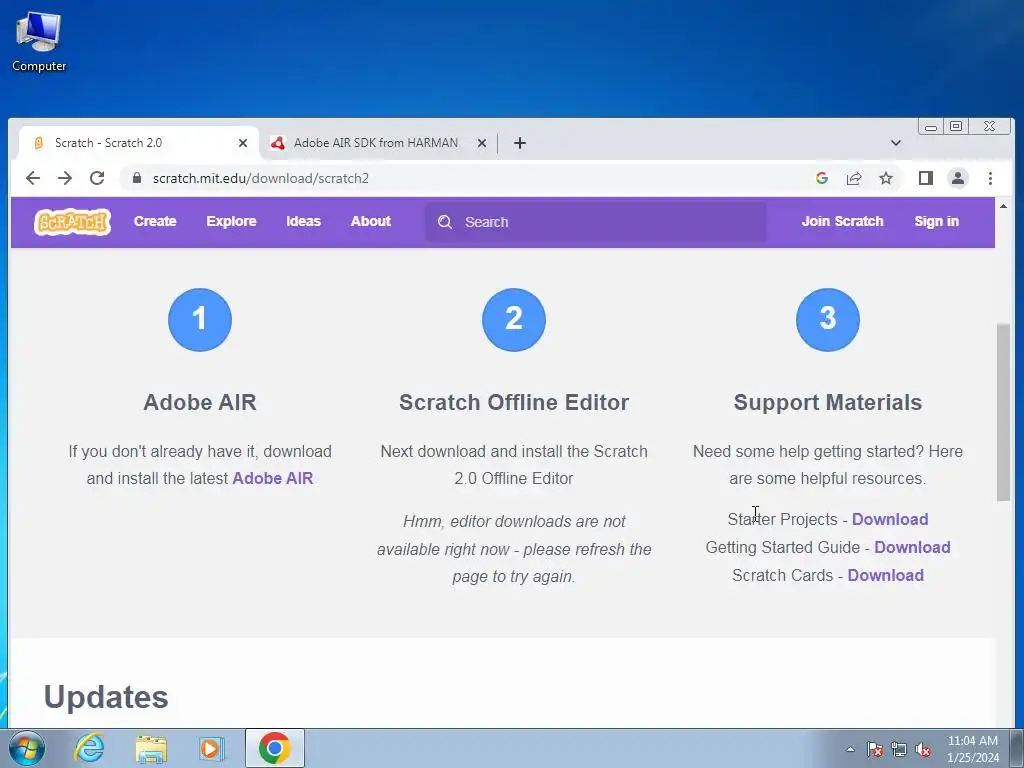Reload the Scratch download page
This screenshot has height=768, width=1024.
(97, 178)
